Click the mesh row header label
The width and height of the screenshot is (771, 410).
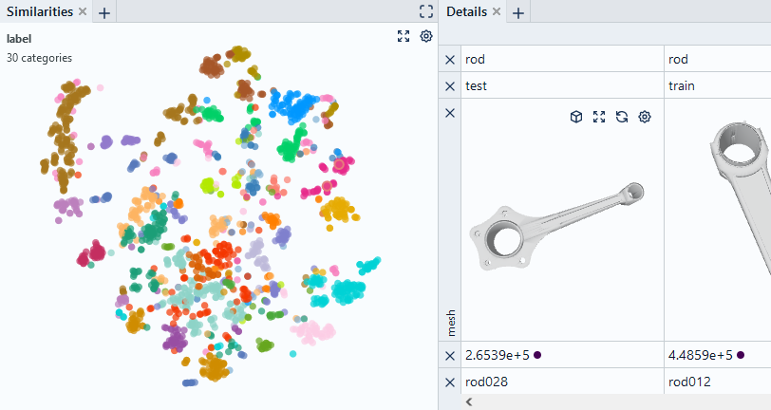coord(451,323)
